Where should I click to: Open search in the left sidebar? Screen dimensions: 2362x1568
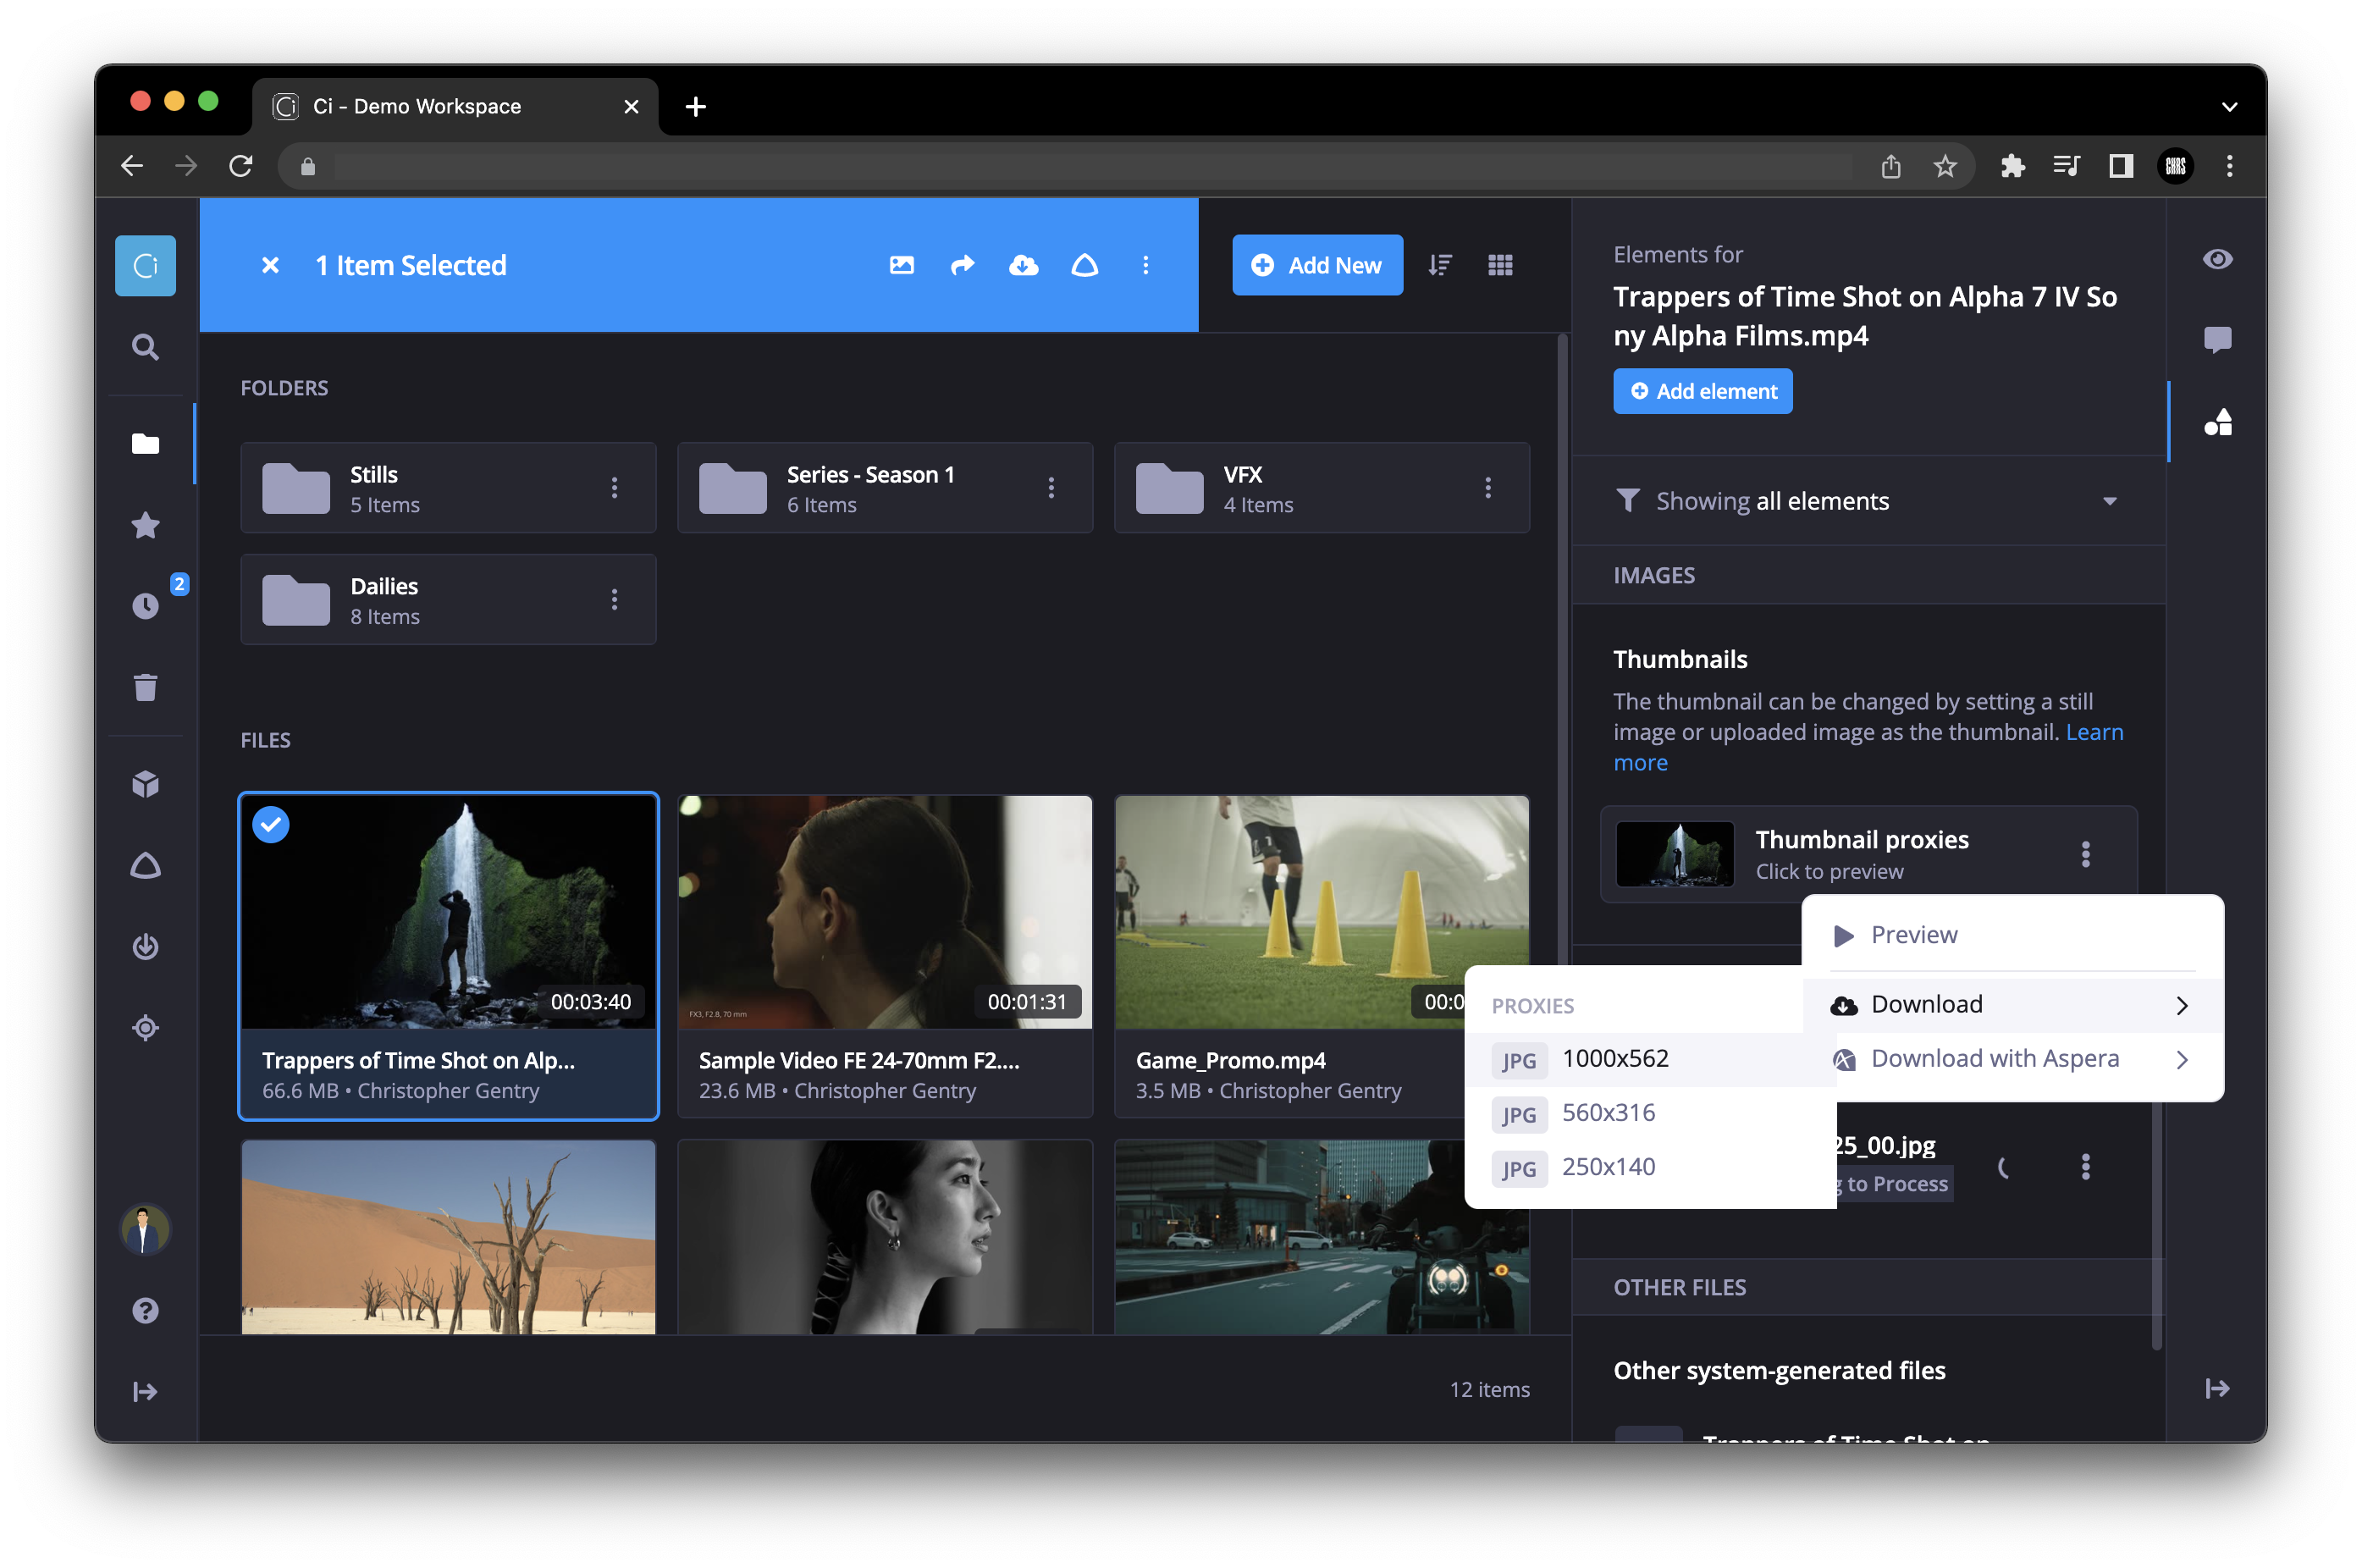[x=145, y=347]
